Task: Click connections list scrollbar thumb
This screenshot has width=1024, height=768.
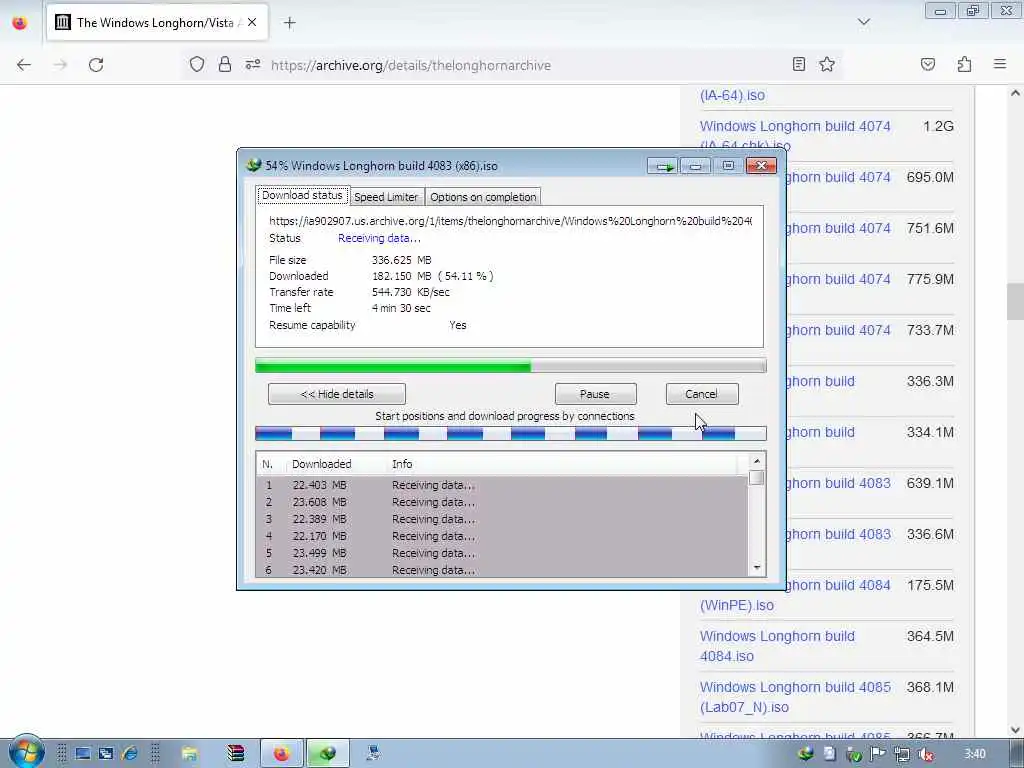Action: tap(757, 477)
